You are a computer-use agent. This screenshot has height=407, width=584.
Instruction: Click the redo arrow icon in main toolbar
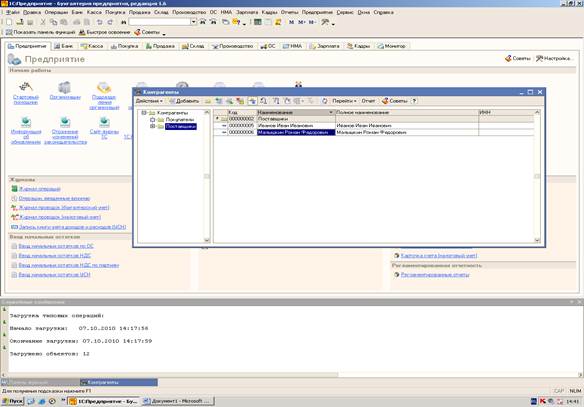(110, 22)
